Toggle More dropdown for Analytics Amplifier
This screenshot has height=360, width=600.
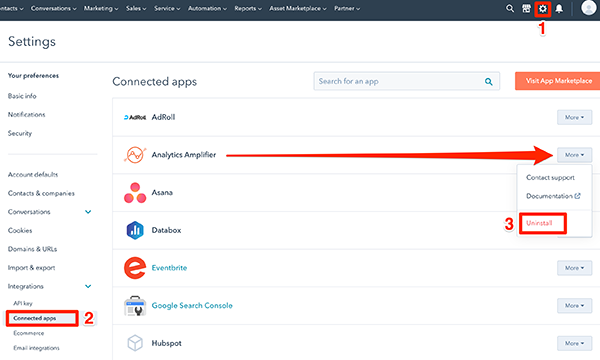(574, 155)
